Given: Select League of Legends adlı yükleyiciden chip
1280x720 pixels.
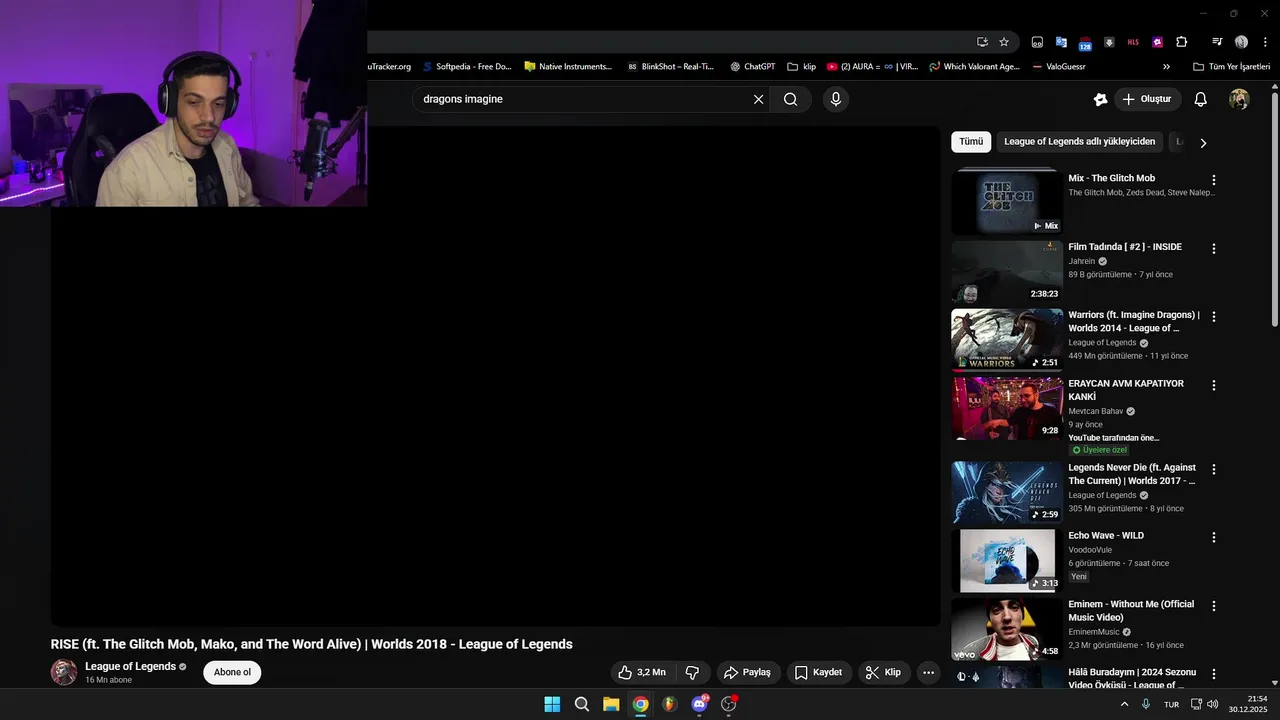Looking at the screenshot, I should pyautogui.click(x=1080, y=142).
